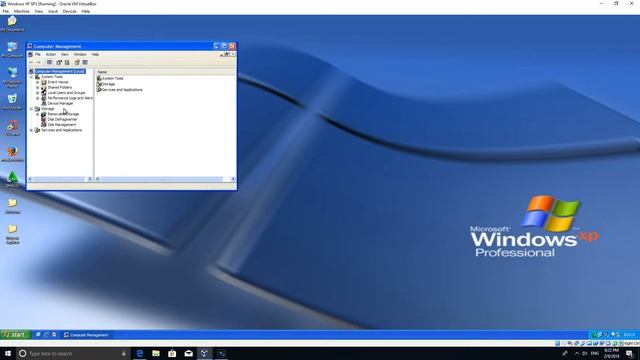Select Disk Defragmenter in the tree
The width and height of the screenshot is (640, 360).
pyautogui.click(x=62, y=119)
